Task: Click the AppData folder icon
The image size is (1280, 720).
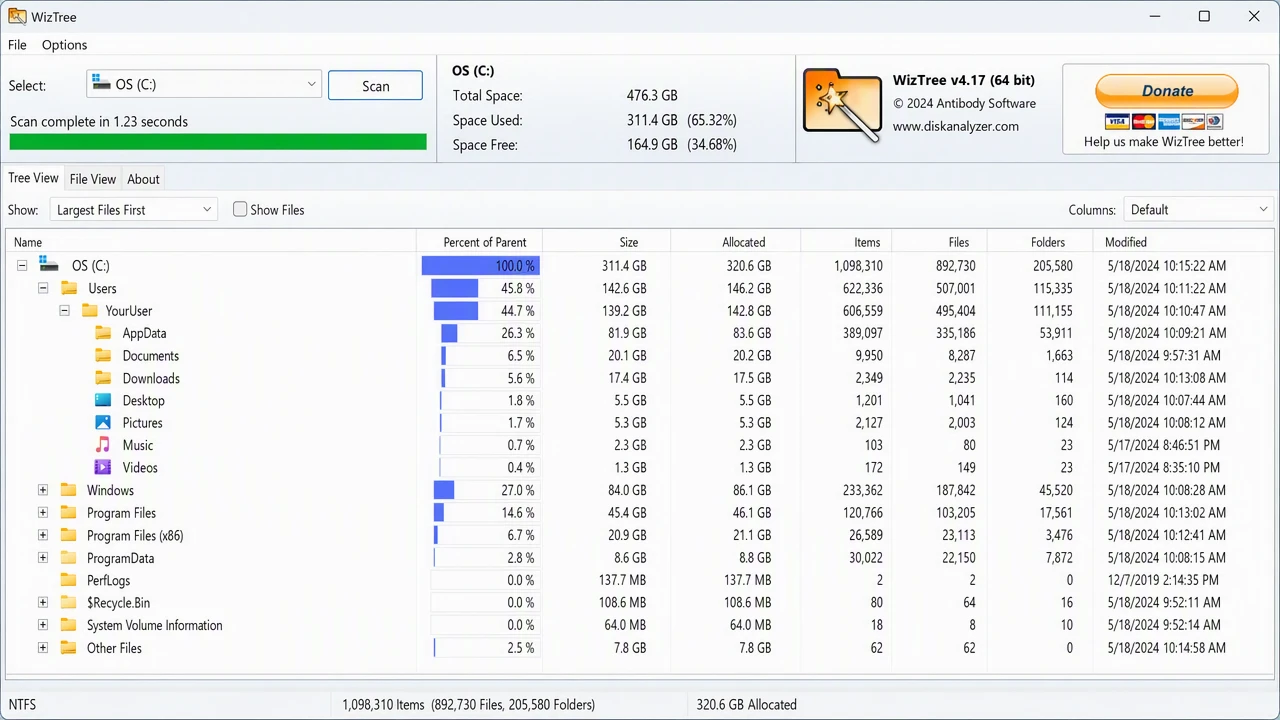Action: point(103,333)
